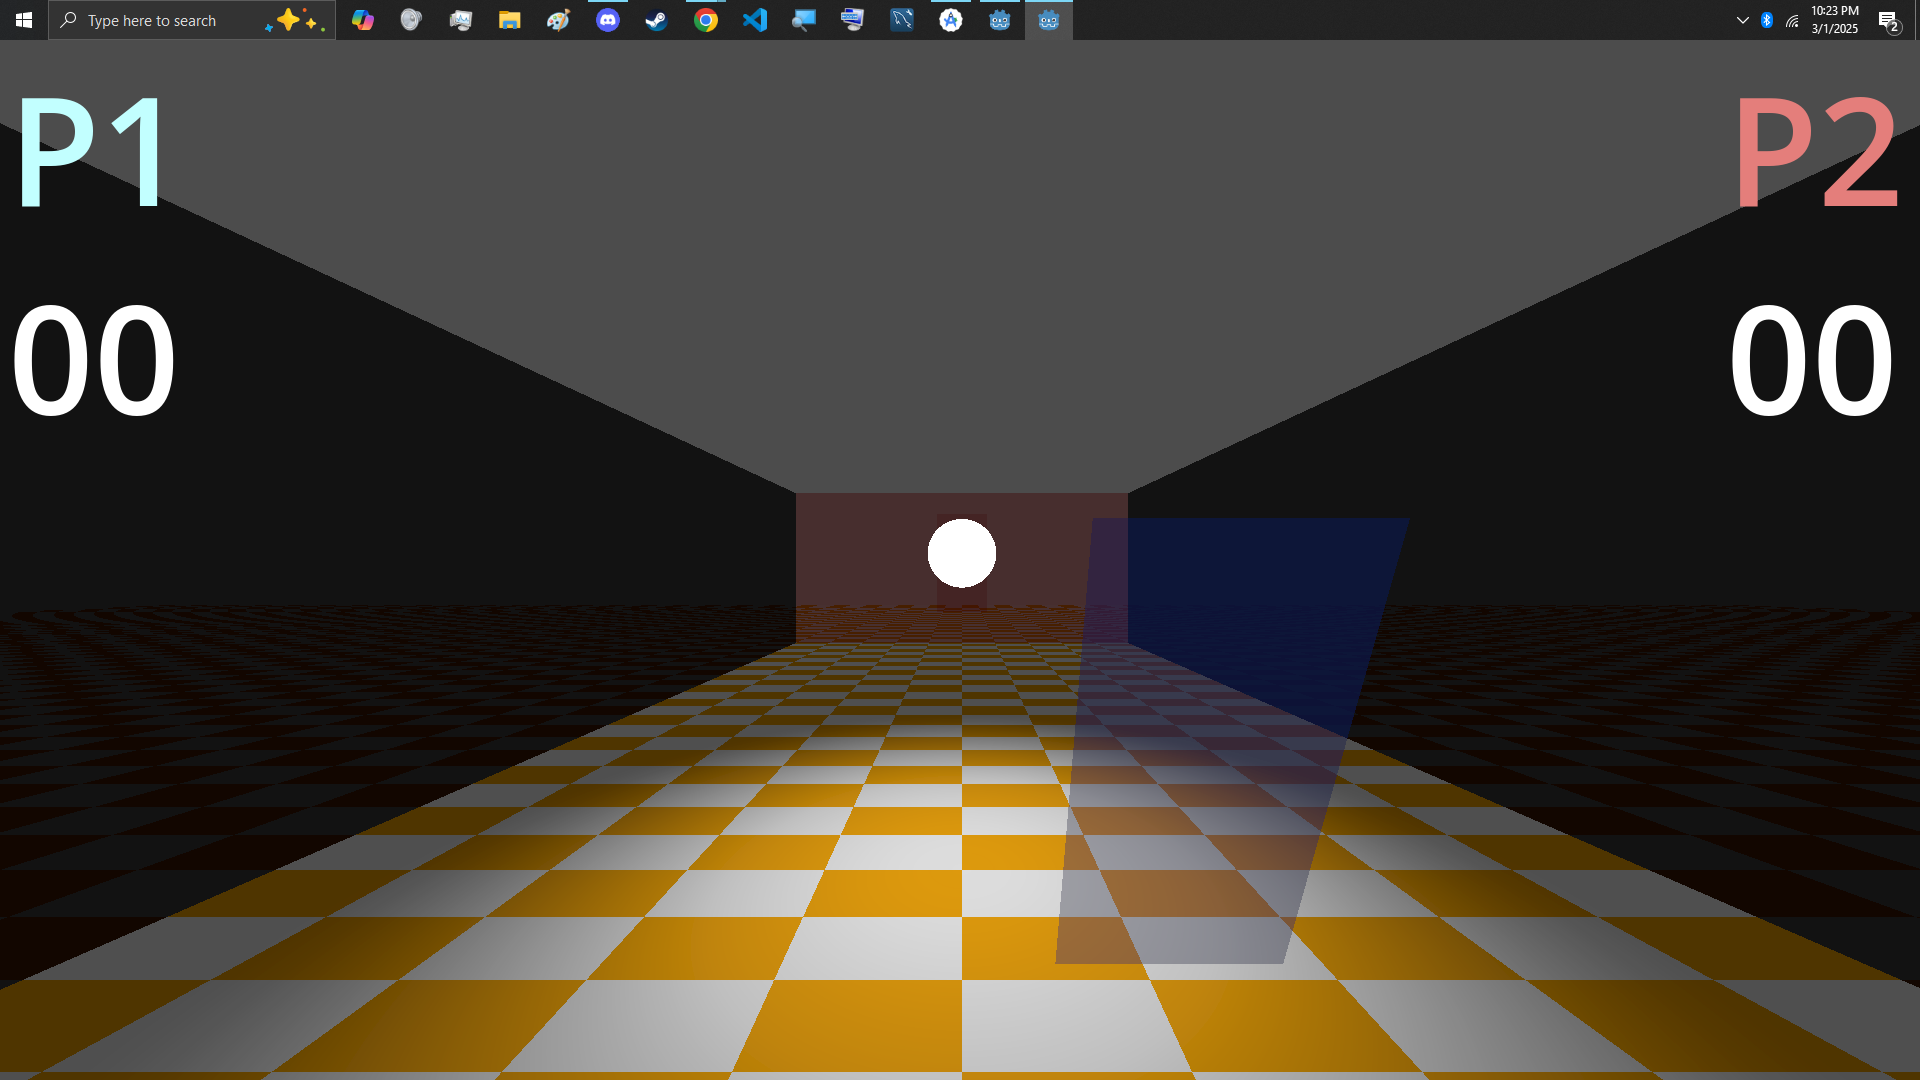
Task: Switch to Google Chrome in taskbar
Action: point(706,20)
